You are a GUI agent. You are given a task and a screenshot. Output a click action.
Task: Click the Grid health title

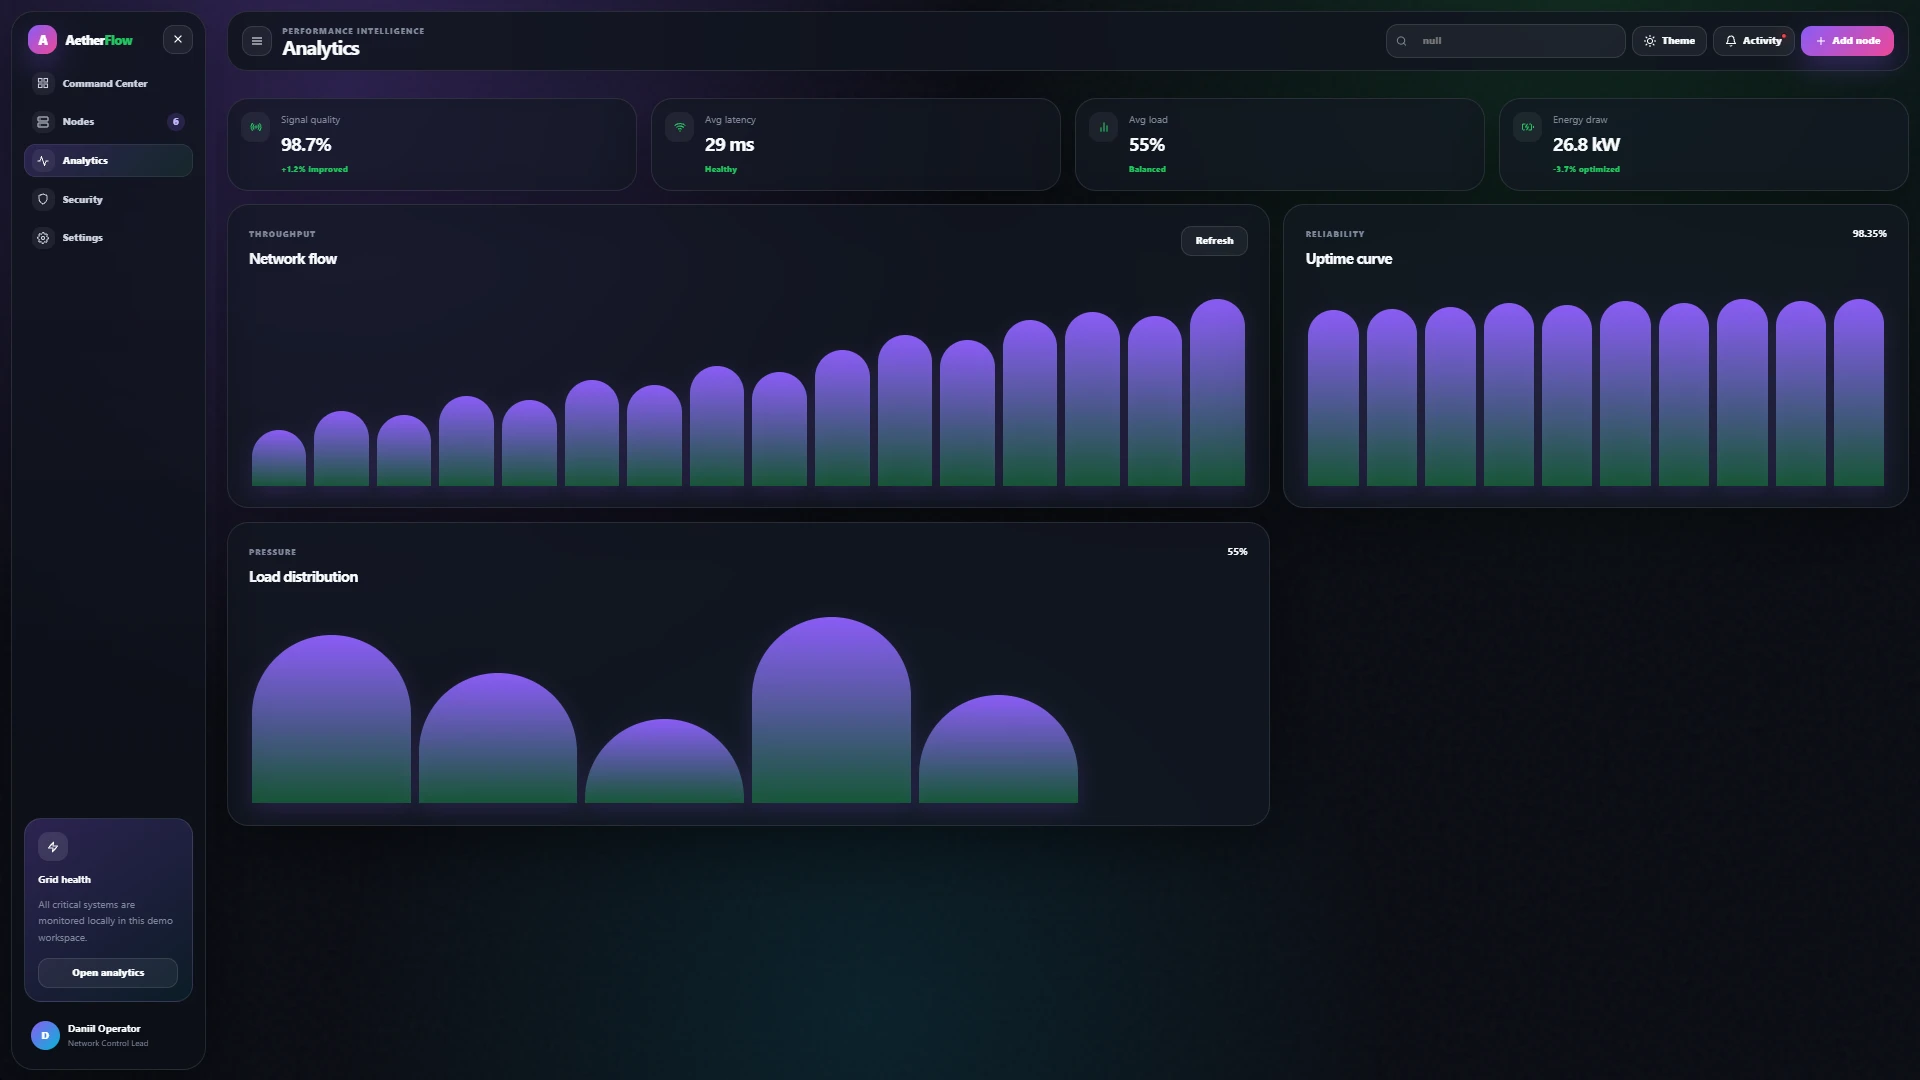click(x=64, y=880)
